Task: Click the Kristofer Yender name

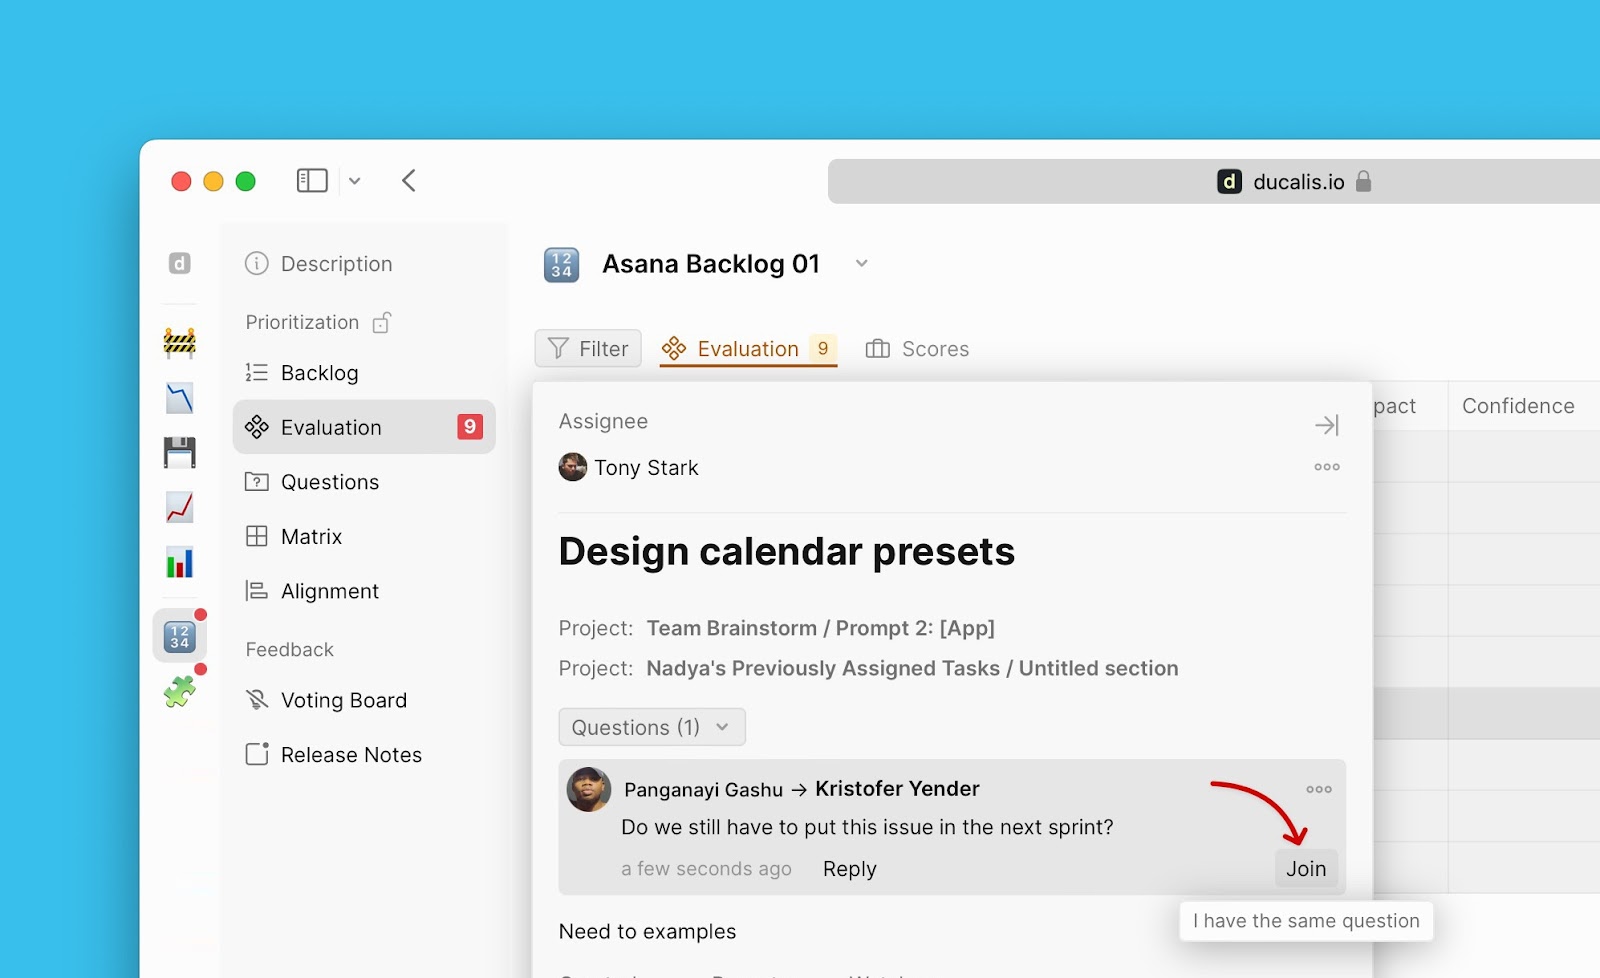Action: click(897, 788)
